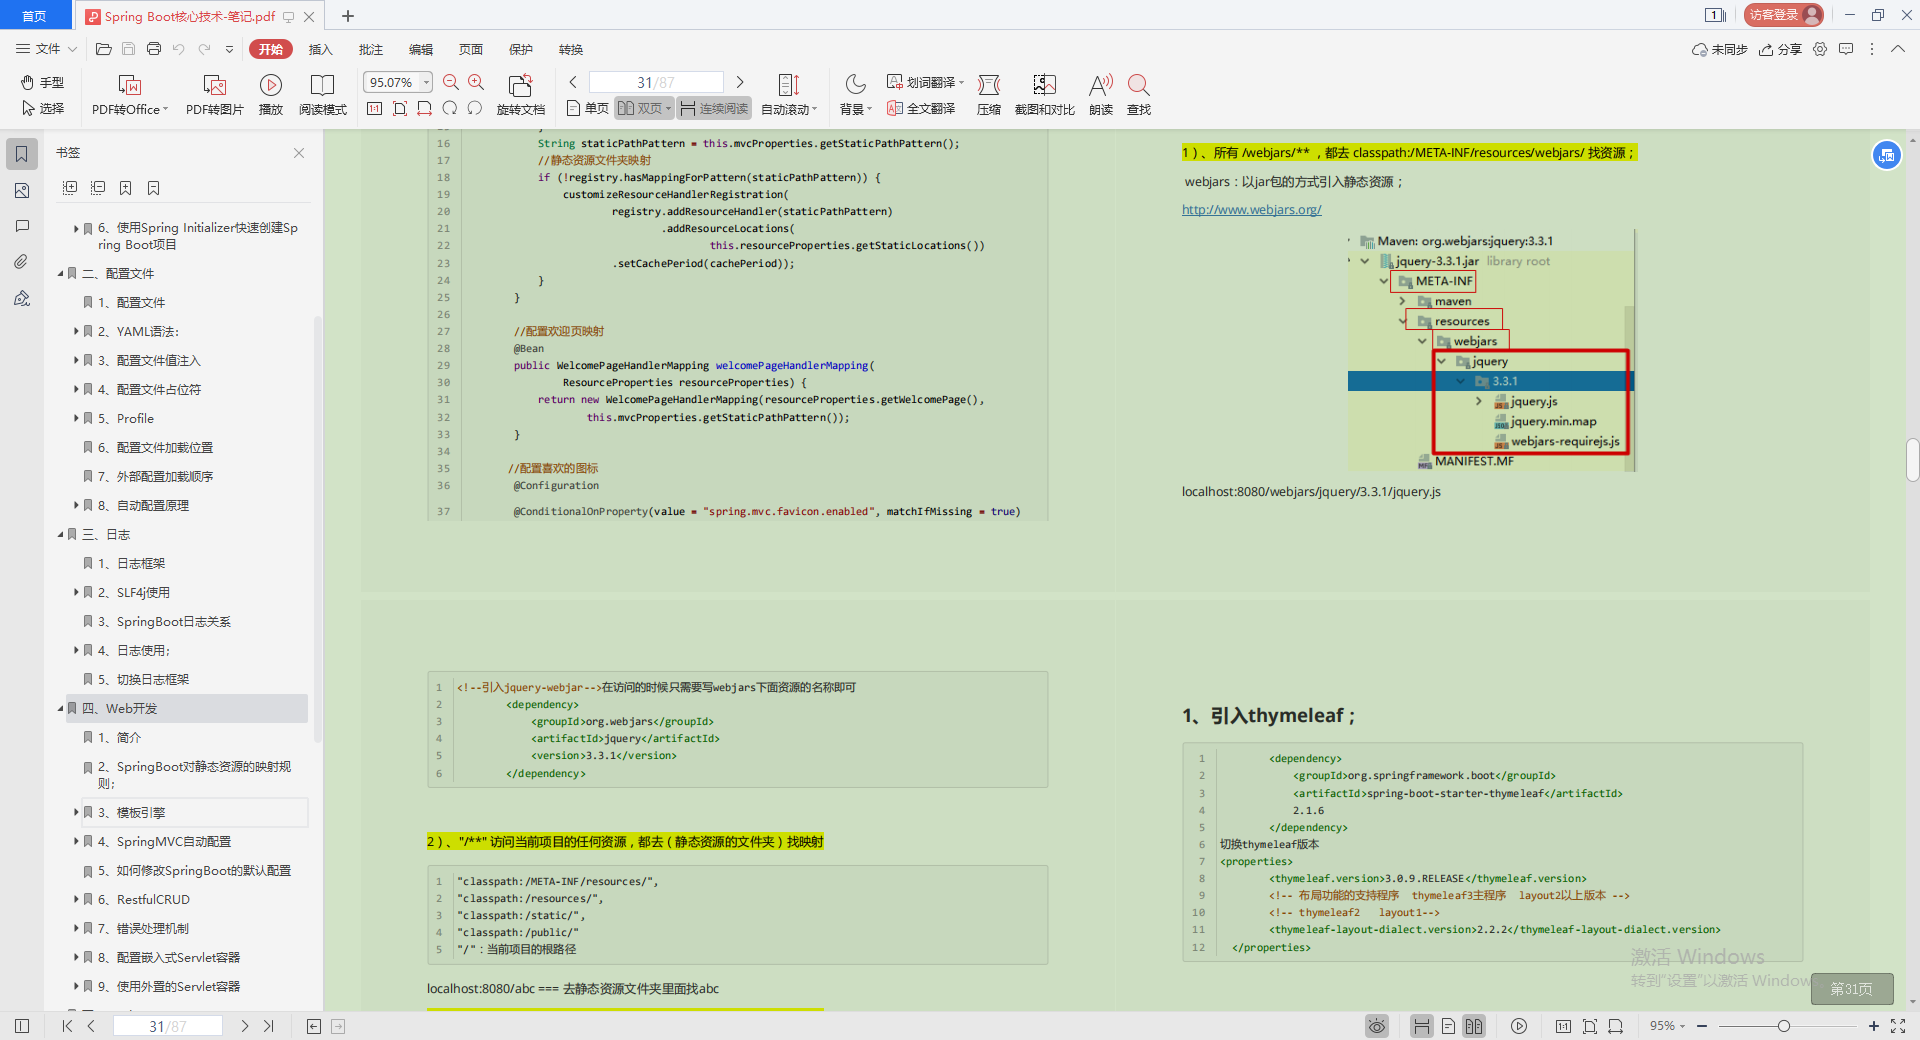Viewport: 1920px width, 1040px height.
Task: Expand the 6、RestfulCRUD bookmark
Action: click(76, 899)
